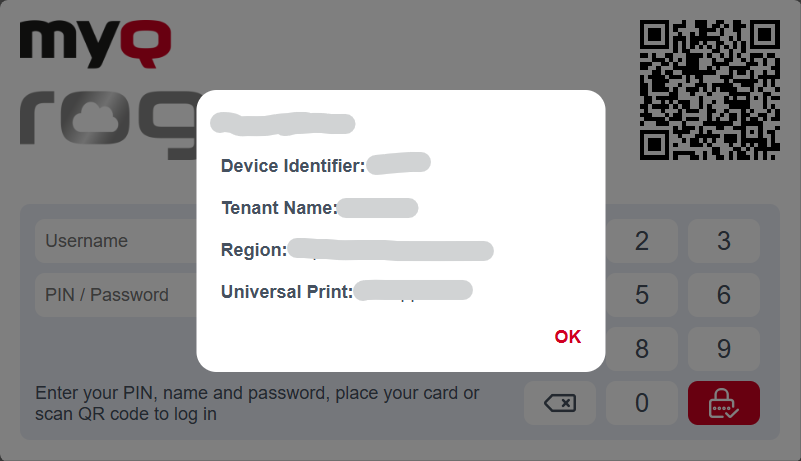Image resolution: width=801 pixels, height=461 pixels.
Task: Click the Tenant Name label
Action: [x=278, y=208]
